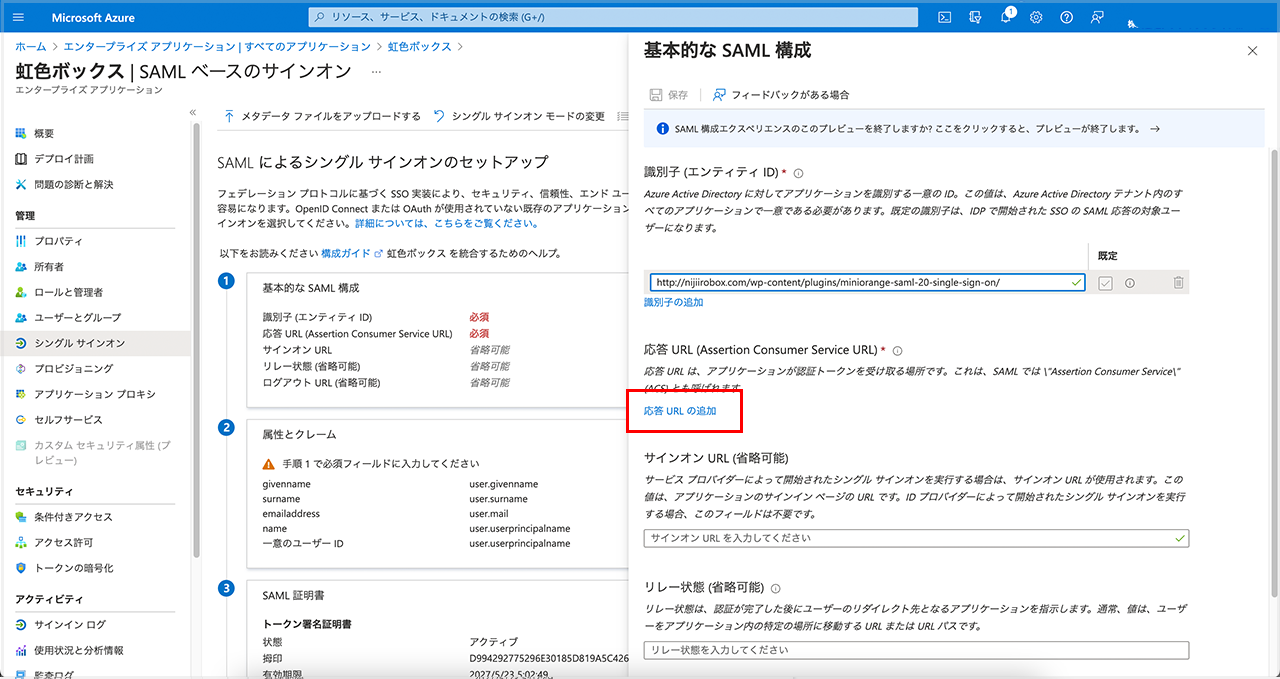Image resolution: width=1280 pixels, height=679 pixels.
Task: Click info icon beside 識別子 (エンティティ ID)
Action: point(798,174)
